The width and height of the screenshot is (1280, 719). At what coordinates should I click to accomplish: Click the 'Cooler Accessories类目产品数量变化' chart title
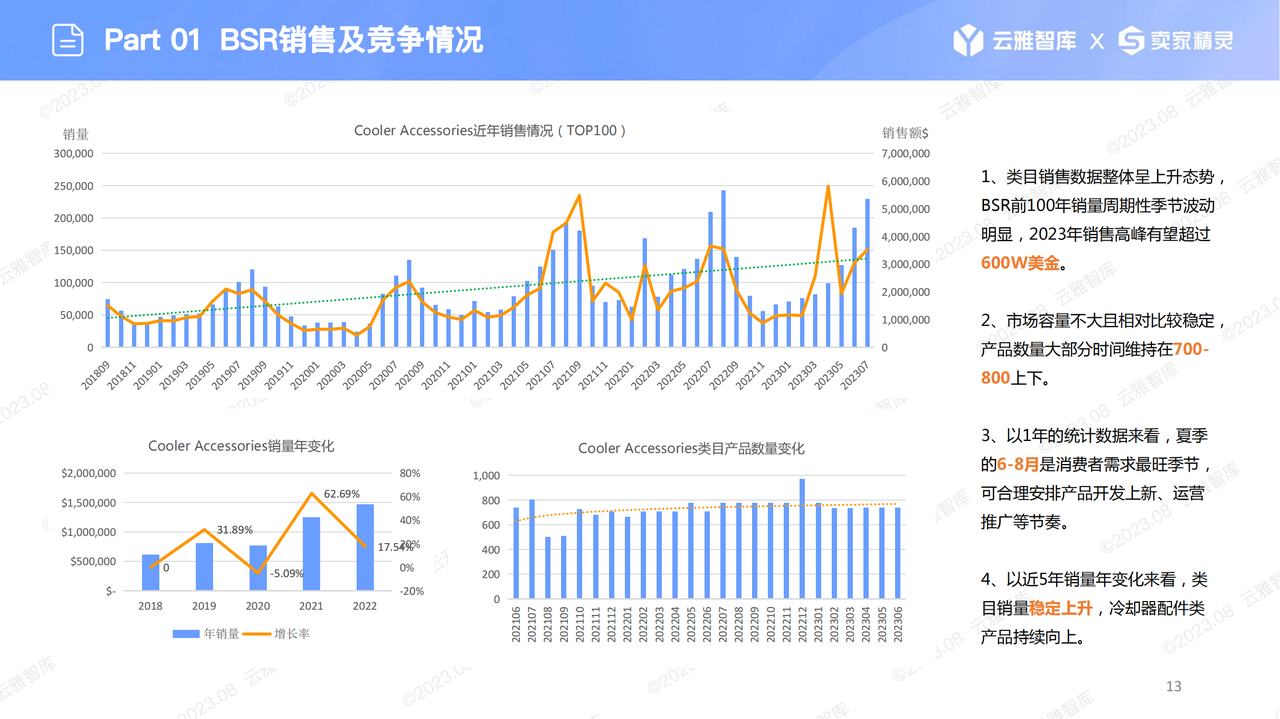click(691, 449)
